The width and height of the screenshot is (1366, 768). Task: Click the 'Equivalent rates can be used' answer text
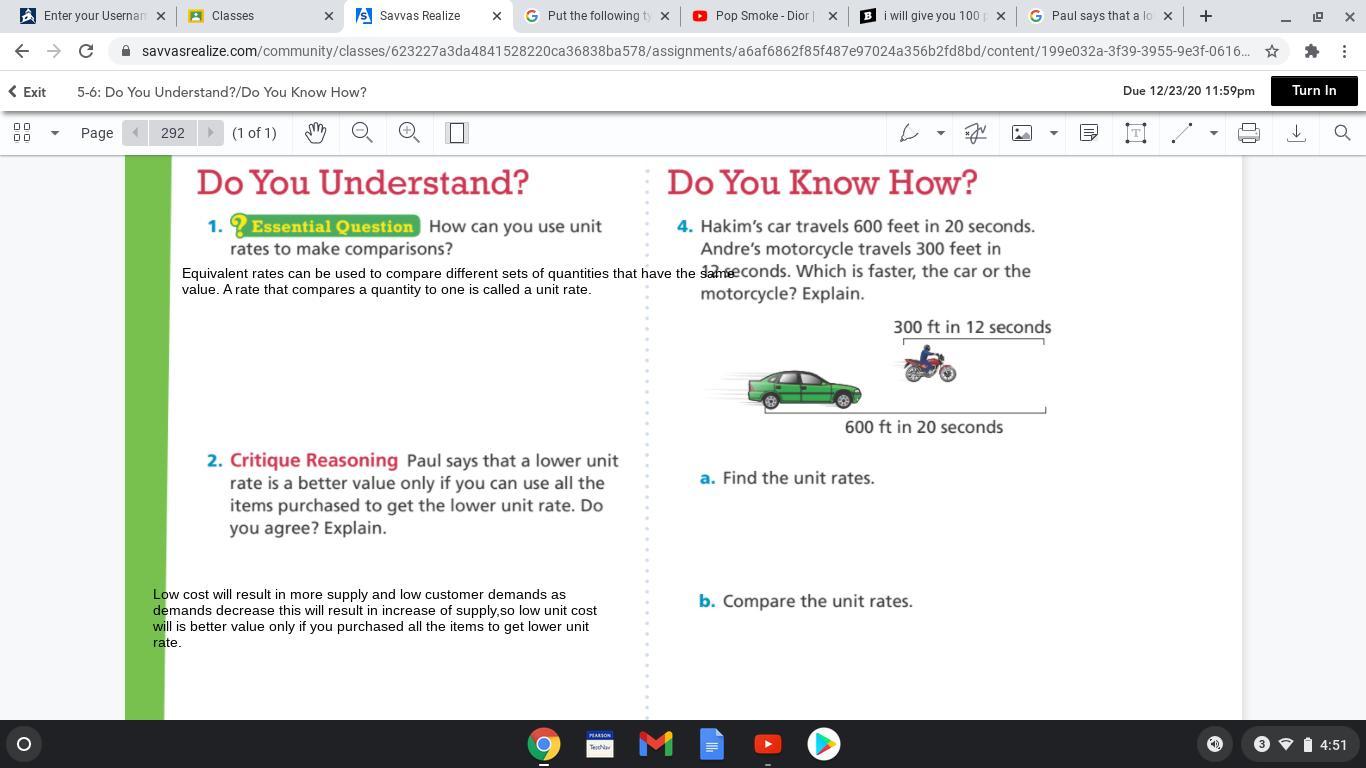pos(458,281)
